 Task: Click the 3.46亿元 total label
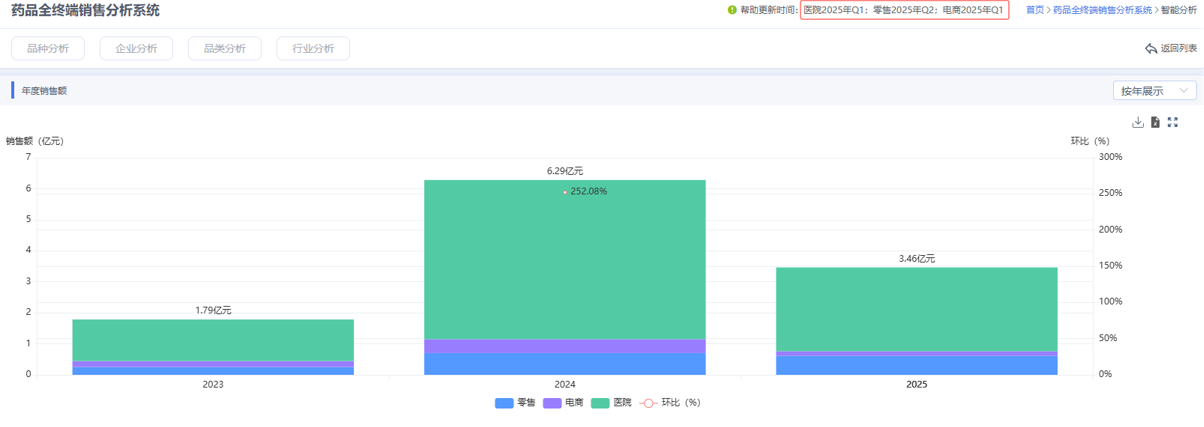[917, 258]
